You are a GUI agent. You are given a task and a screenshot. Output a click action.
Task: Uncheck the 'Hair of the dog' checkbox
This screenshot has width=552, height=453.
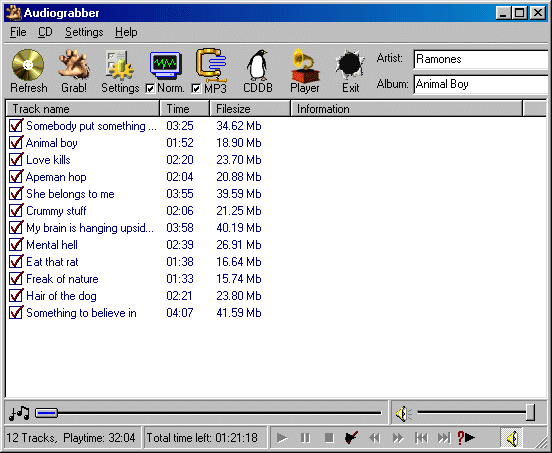[x=16, y=296]
